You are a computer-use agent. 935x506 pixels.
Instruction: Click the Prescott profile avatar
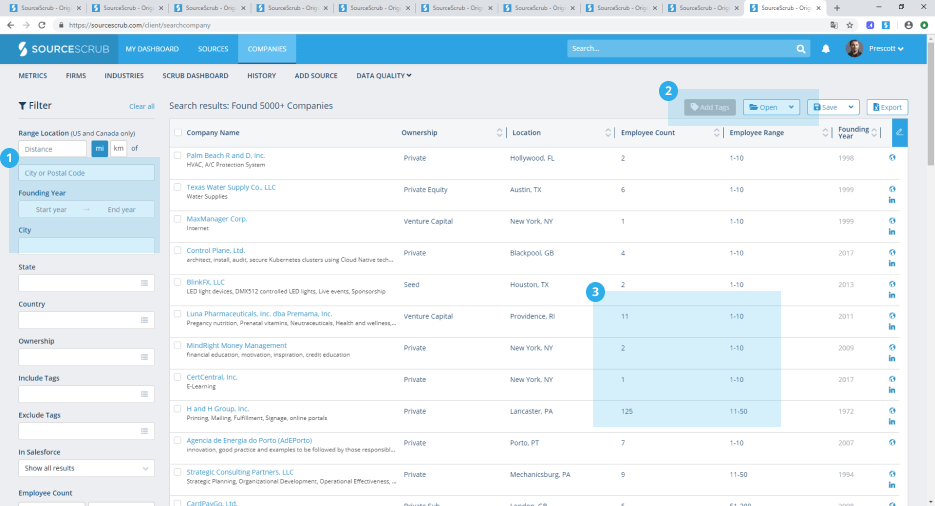[854, 49]
